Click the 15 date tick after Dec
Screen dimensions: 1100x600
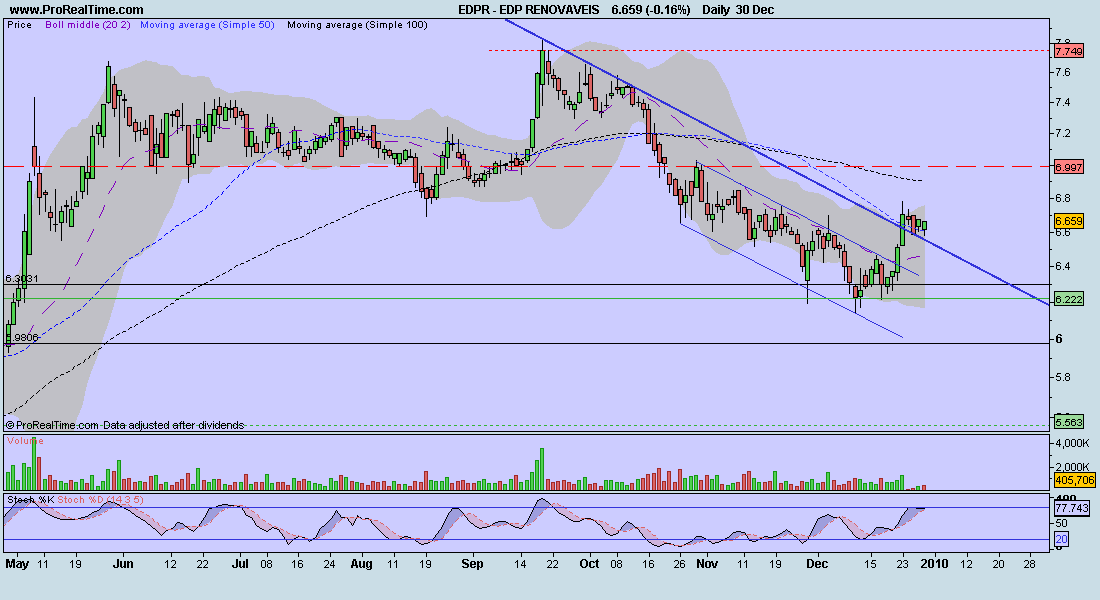[870, 564]
